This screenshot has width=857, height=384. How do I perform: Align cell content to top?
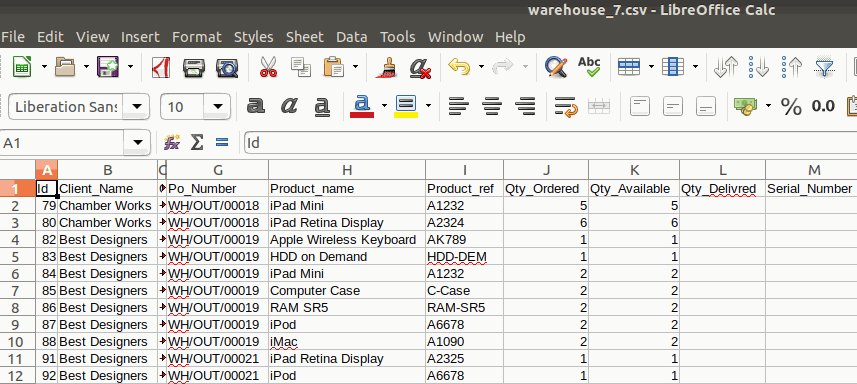coord(640,106)
